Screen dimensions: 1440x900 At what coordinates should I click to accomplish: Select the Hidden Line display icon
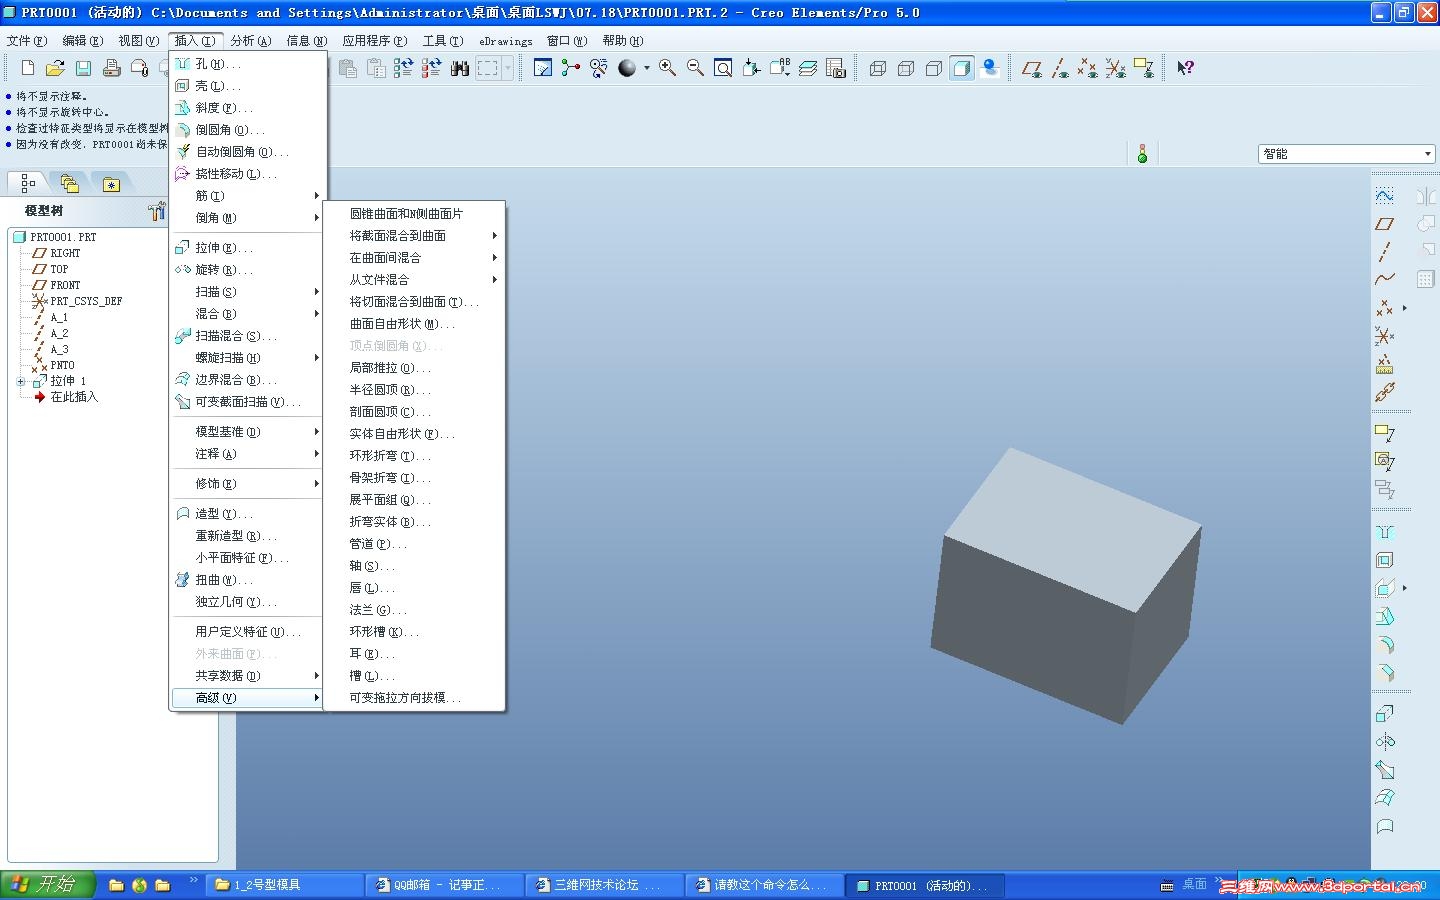point(906,68)
